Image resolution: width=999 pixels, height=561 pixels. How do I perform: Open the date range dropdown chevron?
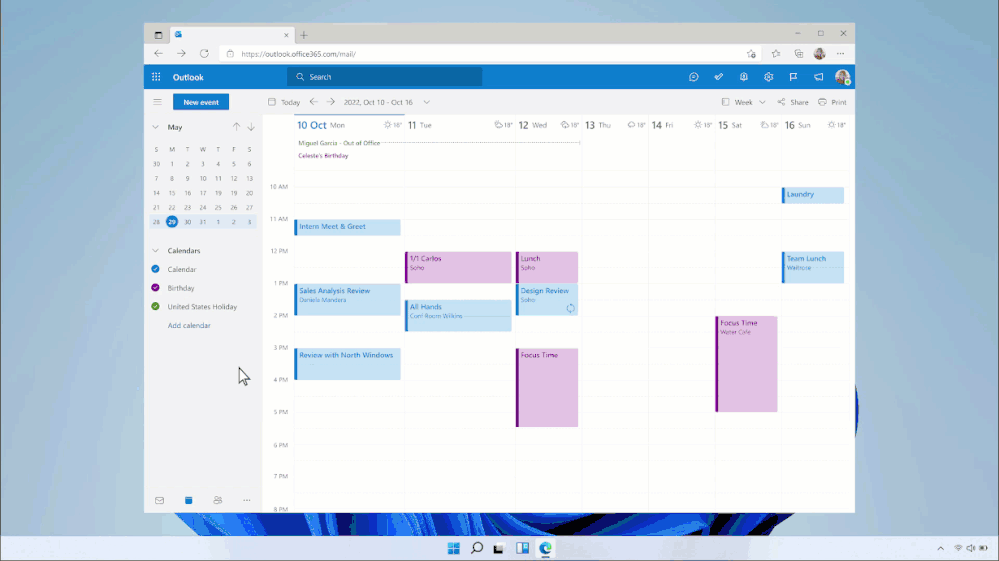[x=426, y=102]
